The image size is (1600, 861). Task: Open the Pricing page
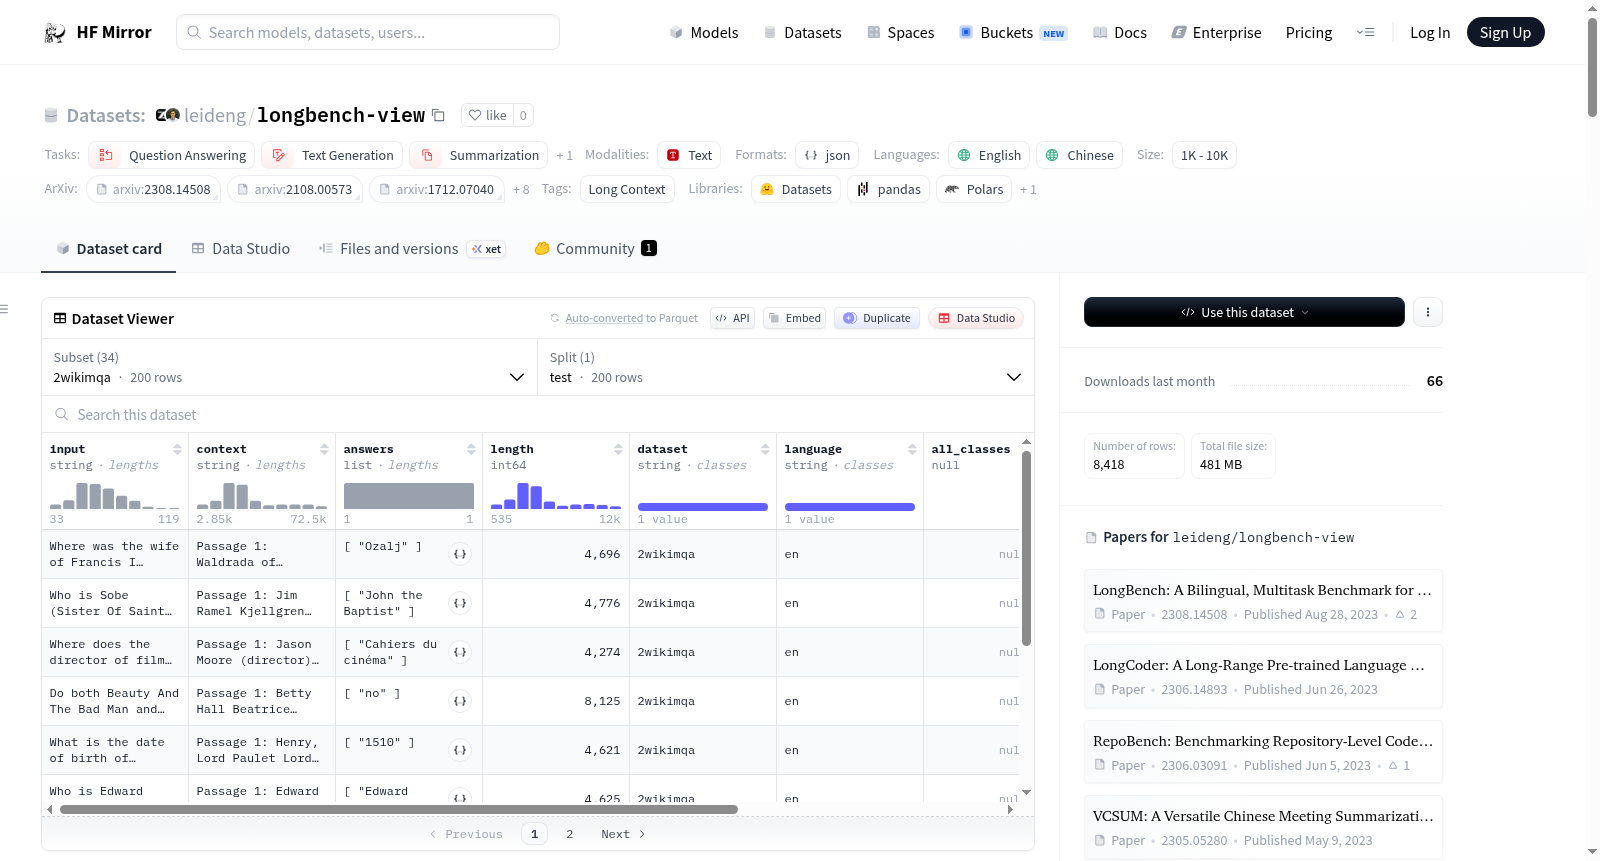point(1309,33)
